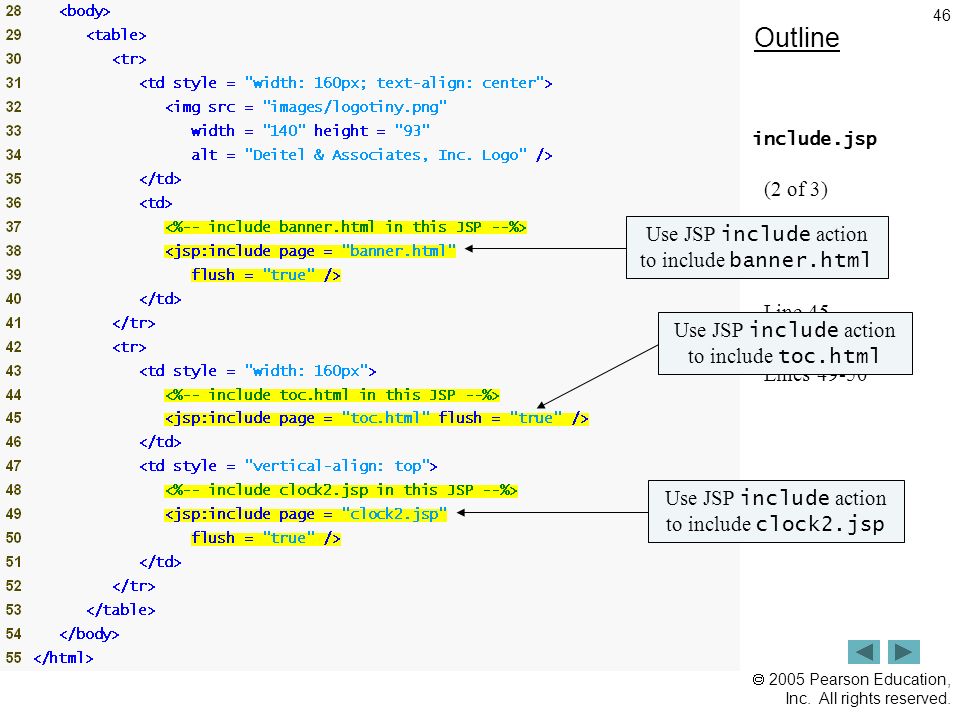Screen dimensions: 960x720
Task: Click the img src logotiny.png line
Action: coord(306,107)
